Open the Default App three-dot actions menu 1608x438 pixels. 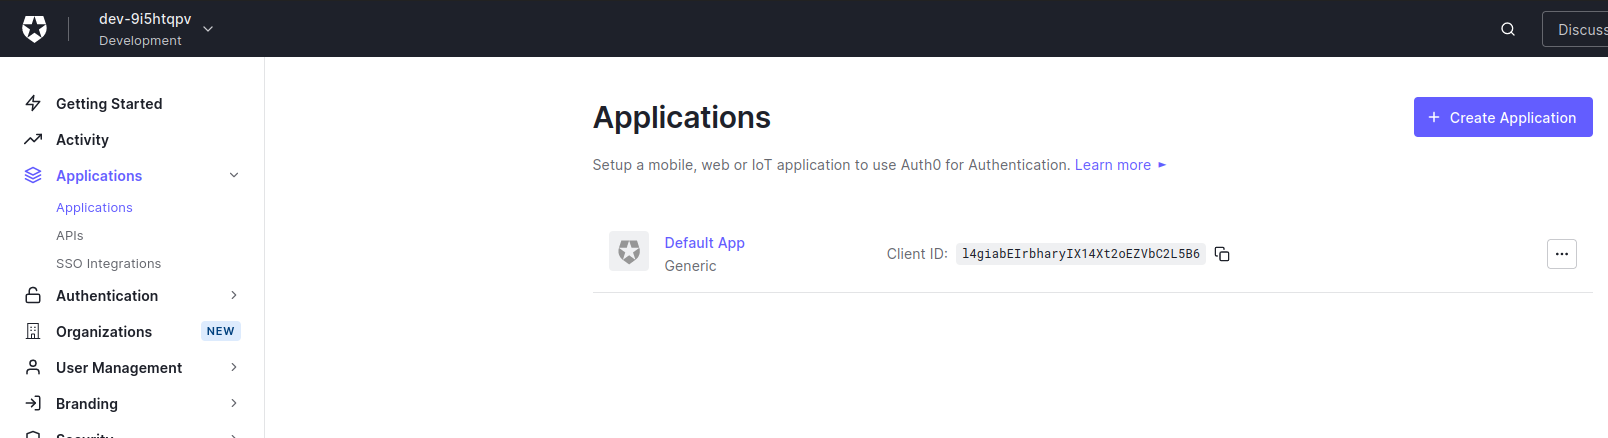click(x=1562, y=254)
